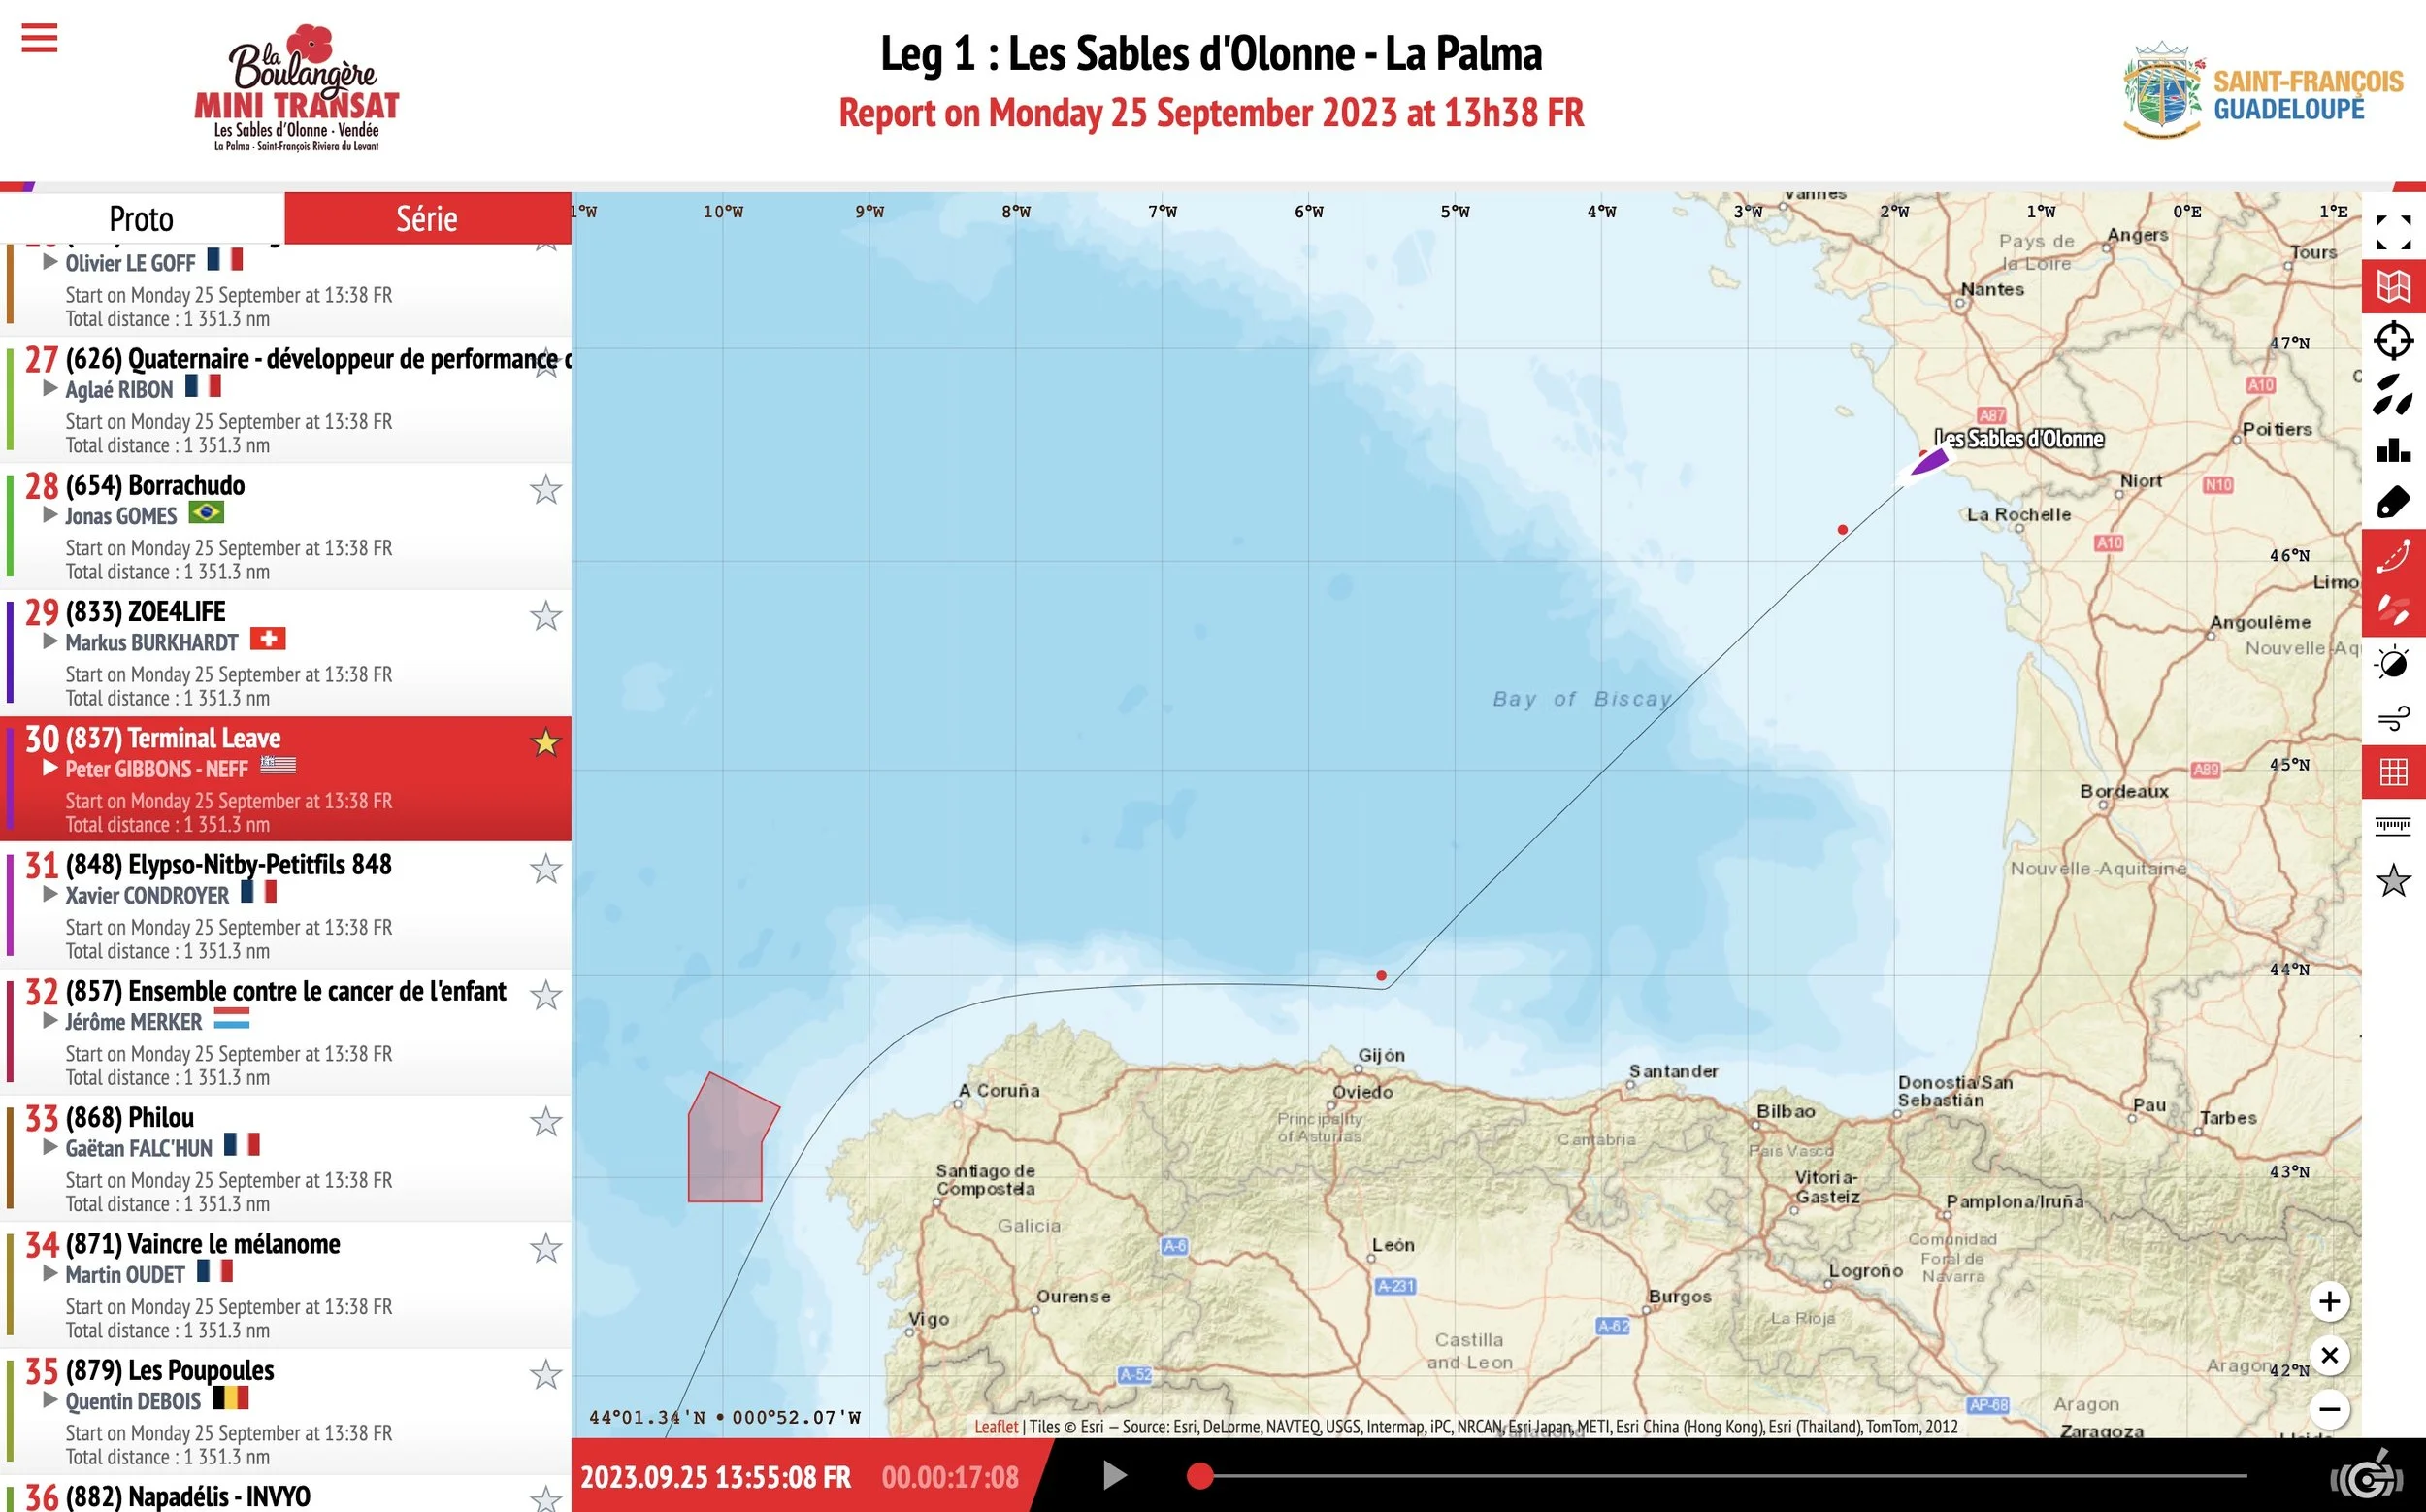
Task: Expand Jérôme MERKER skipper arrow
Action: (x=50, y=1021)
